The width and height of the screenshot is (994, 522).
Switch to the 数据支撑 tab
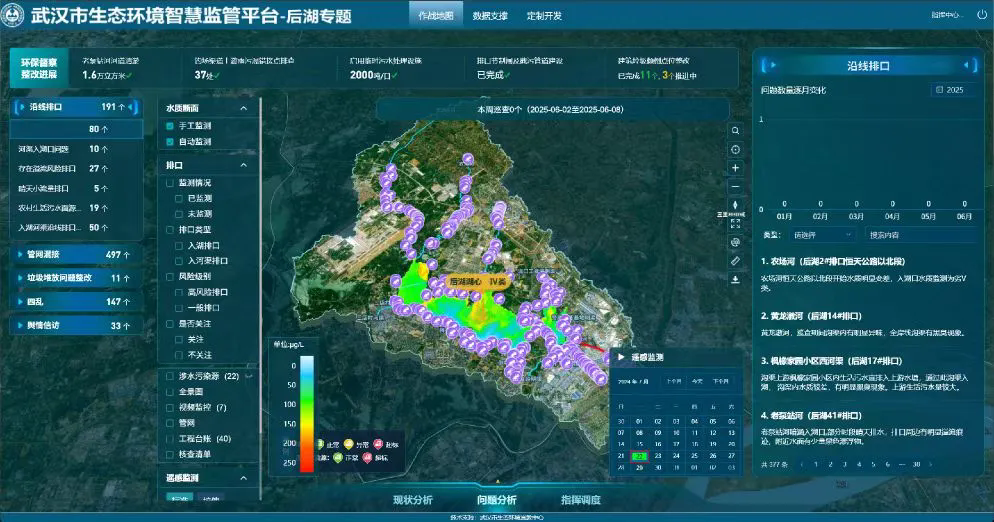click(490, 16)
